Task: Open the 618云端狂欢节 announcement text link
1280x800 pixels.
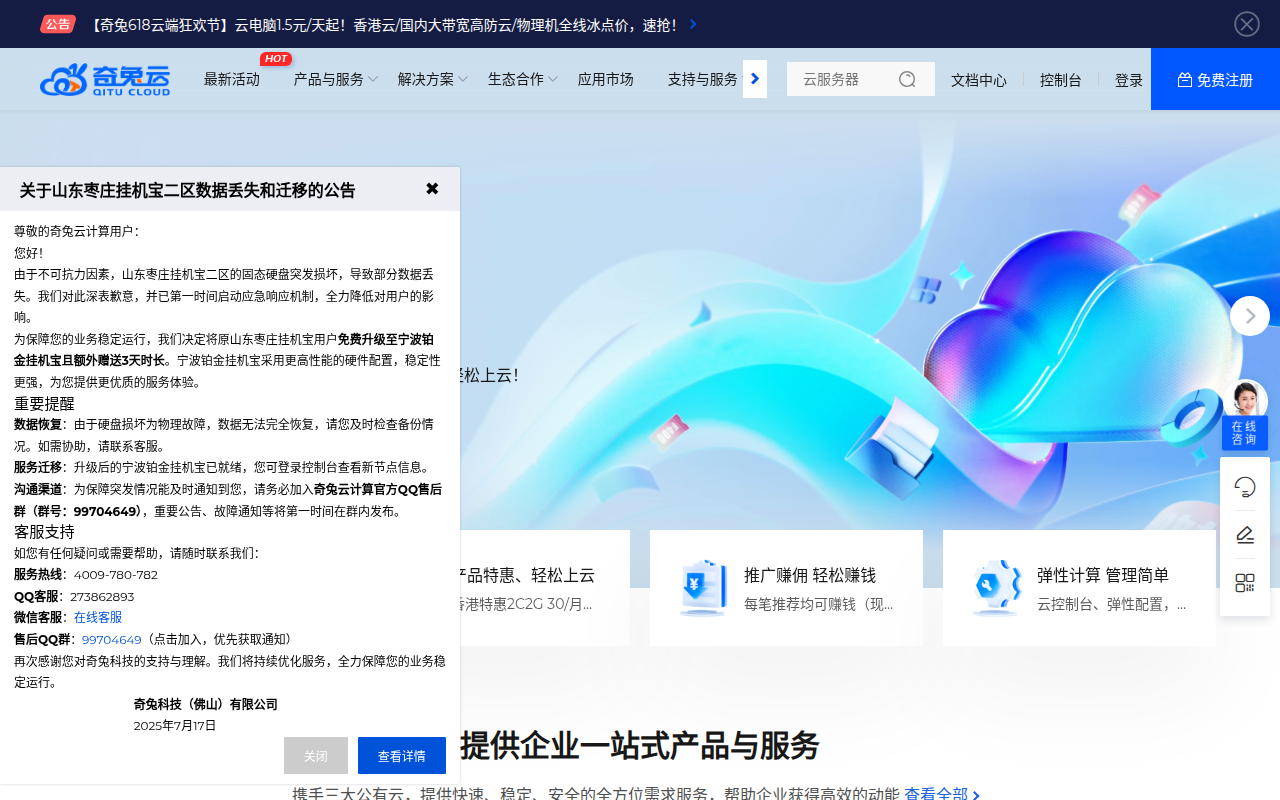Action: 382,25
